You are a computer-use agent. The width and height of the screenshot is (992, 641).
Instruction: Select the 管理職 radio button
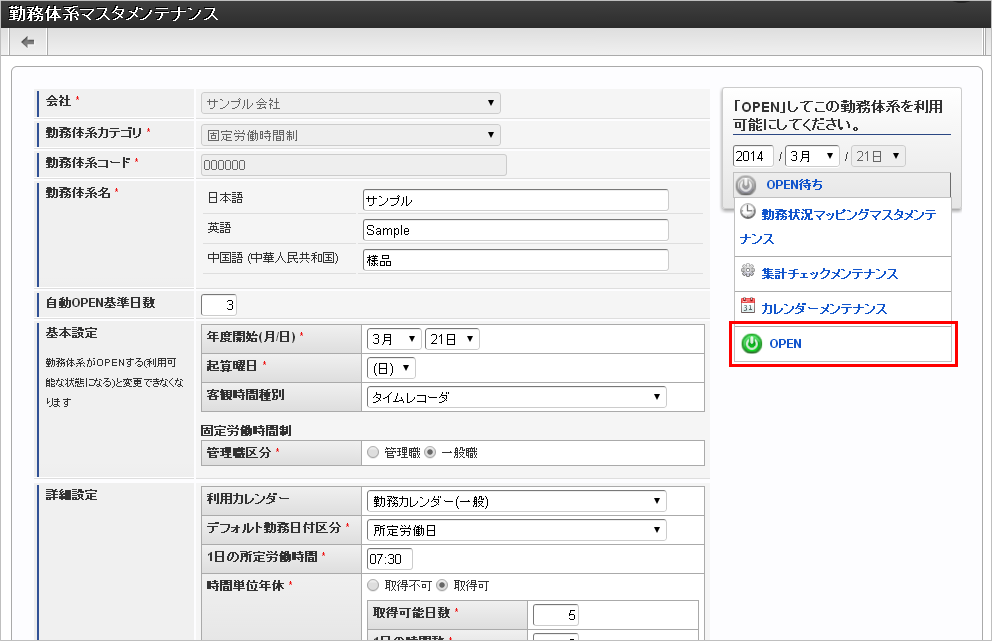[373, 452]
